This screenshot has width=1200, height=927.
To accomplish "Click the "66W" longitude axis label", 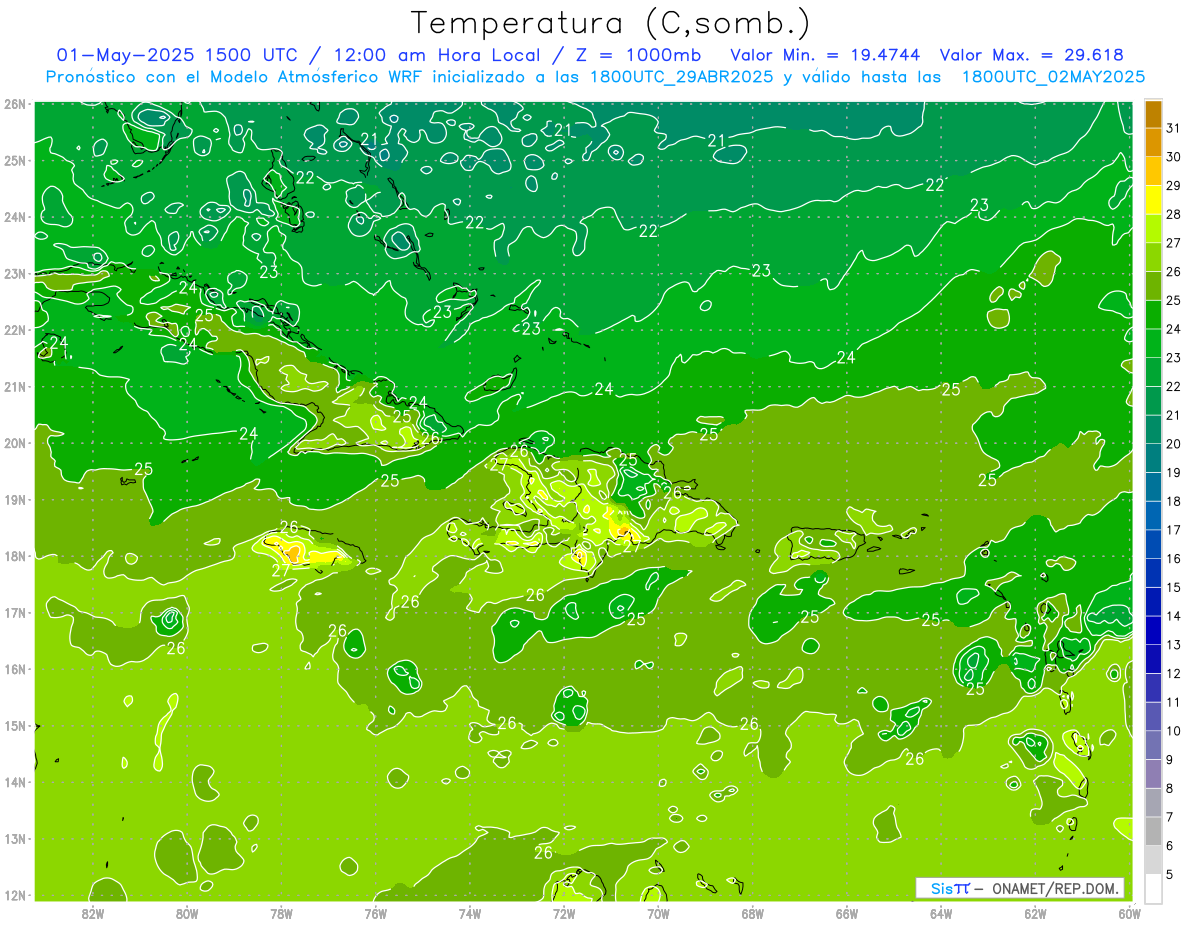I will coord(847,913).
